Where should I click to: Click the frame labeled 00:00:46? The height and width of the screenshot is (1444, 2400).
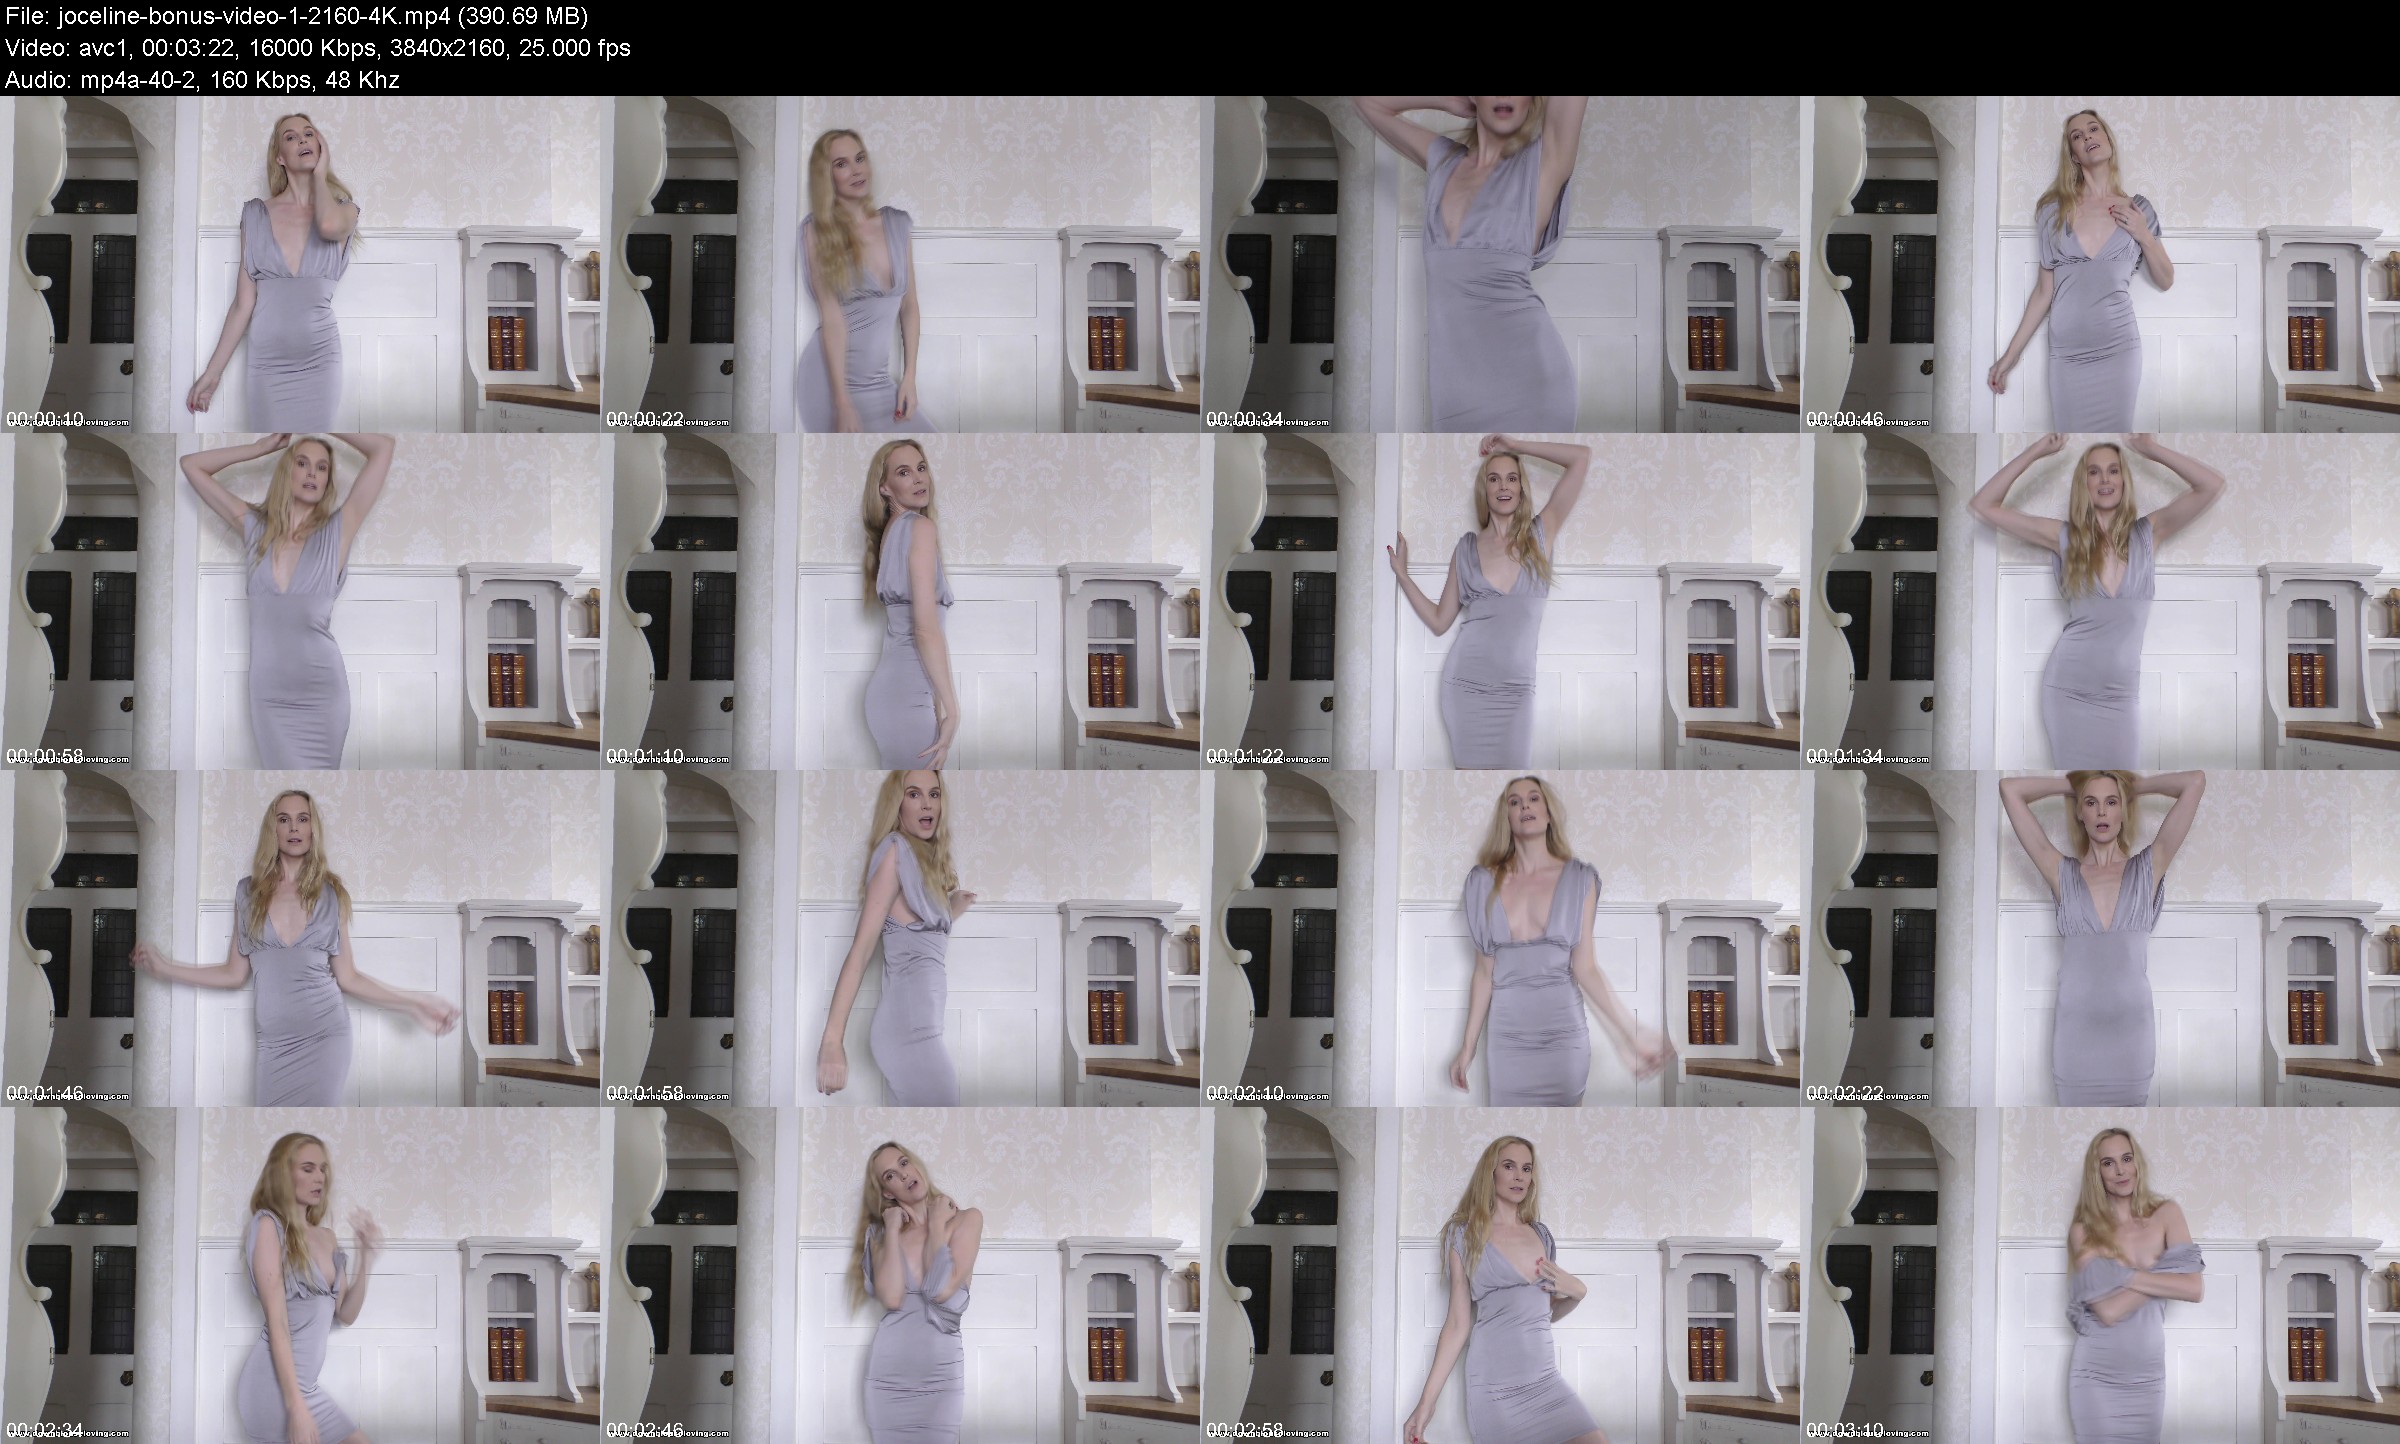click(2100, 264)
